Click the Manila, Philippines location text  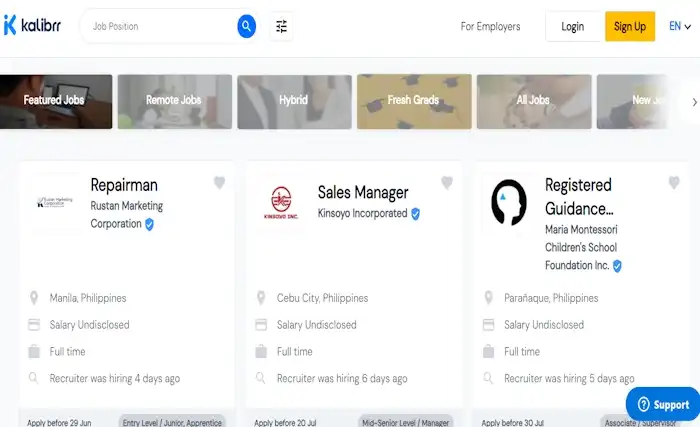[88, 298]
